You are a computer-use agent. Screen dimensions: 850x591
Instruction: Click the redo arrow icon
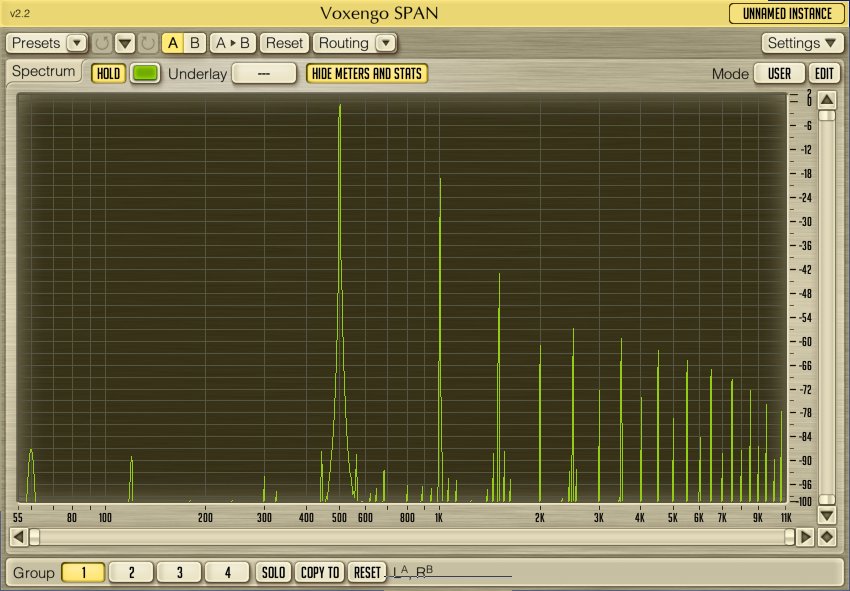147,43
